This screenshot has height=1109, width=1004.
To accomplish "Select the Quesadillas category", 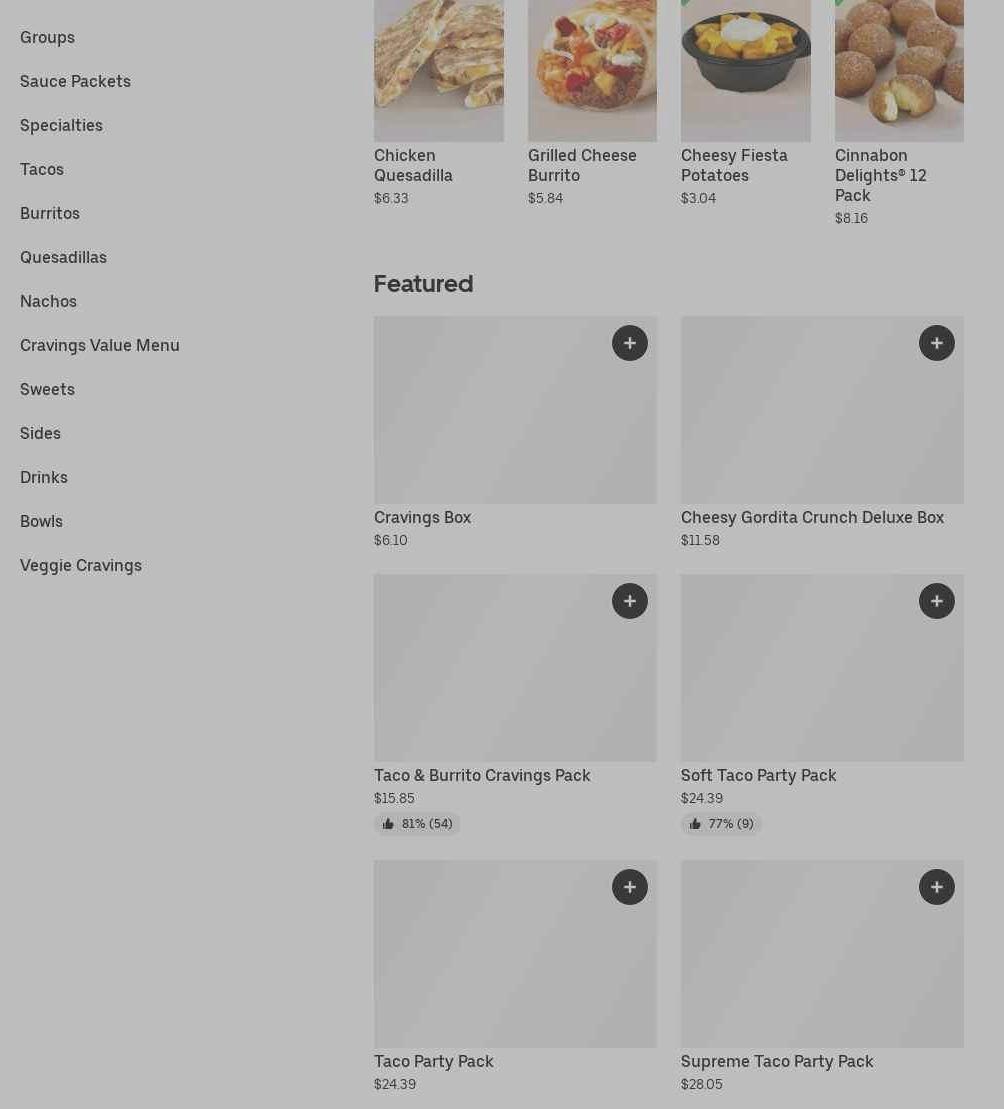I will pos(63,257).
